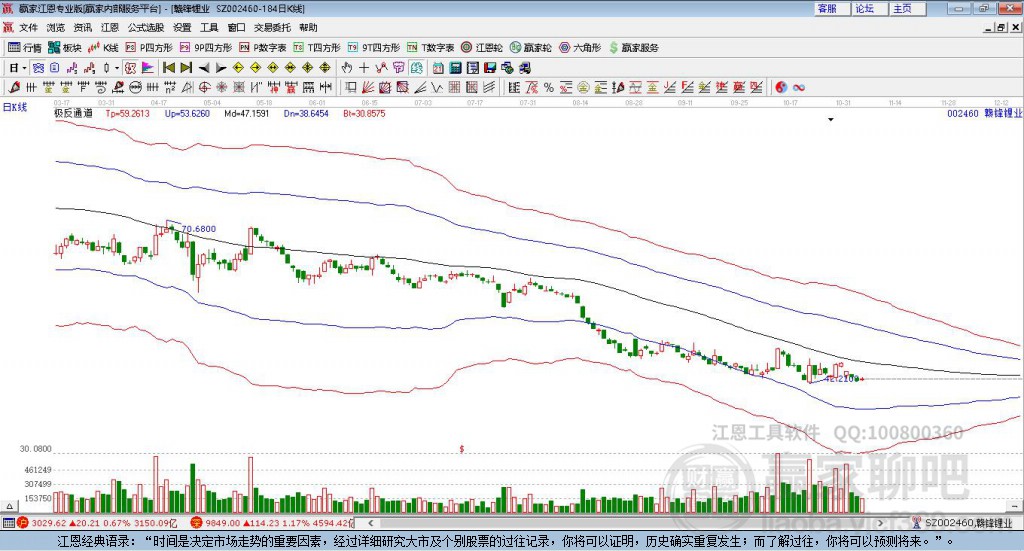Image resolution: width=1024 pixels, height=551 pixels.
Task: Open 赢家服务 dollar-sign service
Action: [633, 48]
